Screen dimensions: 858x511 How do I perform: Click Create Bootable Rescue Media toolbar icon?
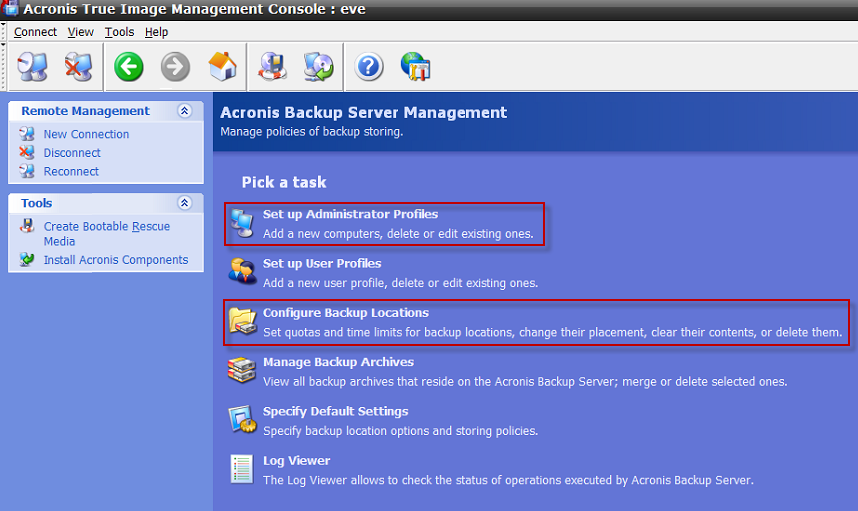pos(273,67)
